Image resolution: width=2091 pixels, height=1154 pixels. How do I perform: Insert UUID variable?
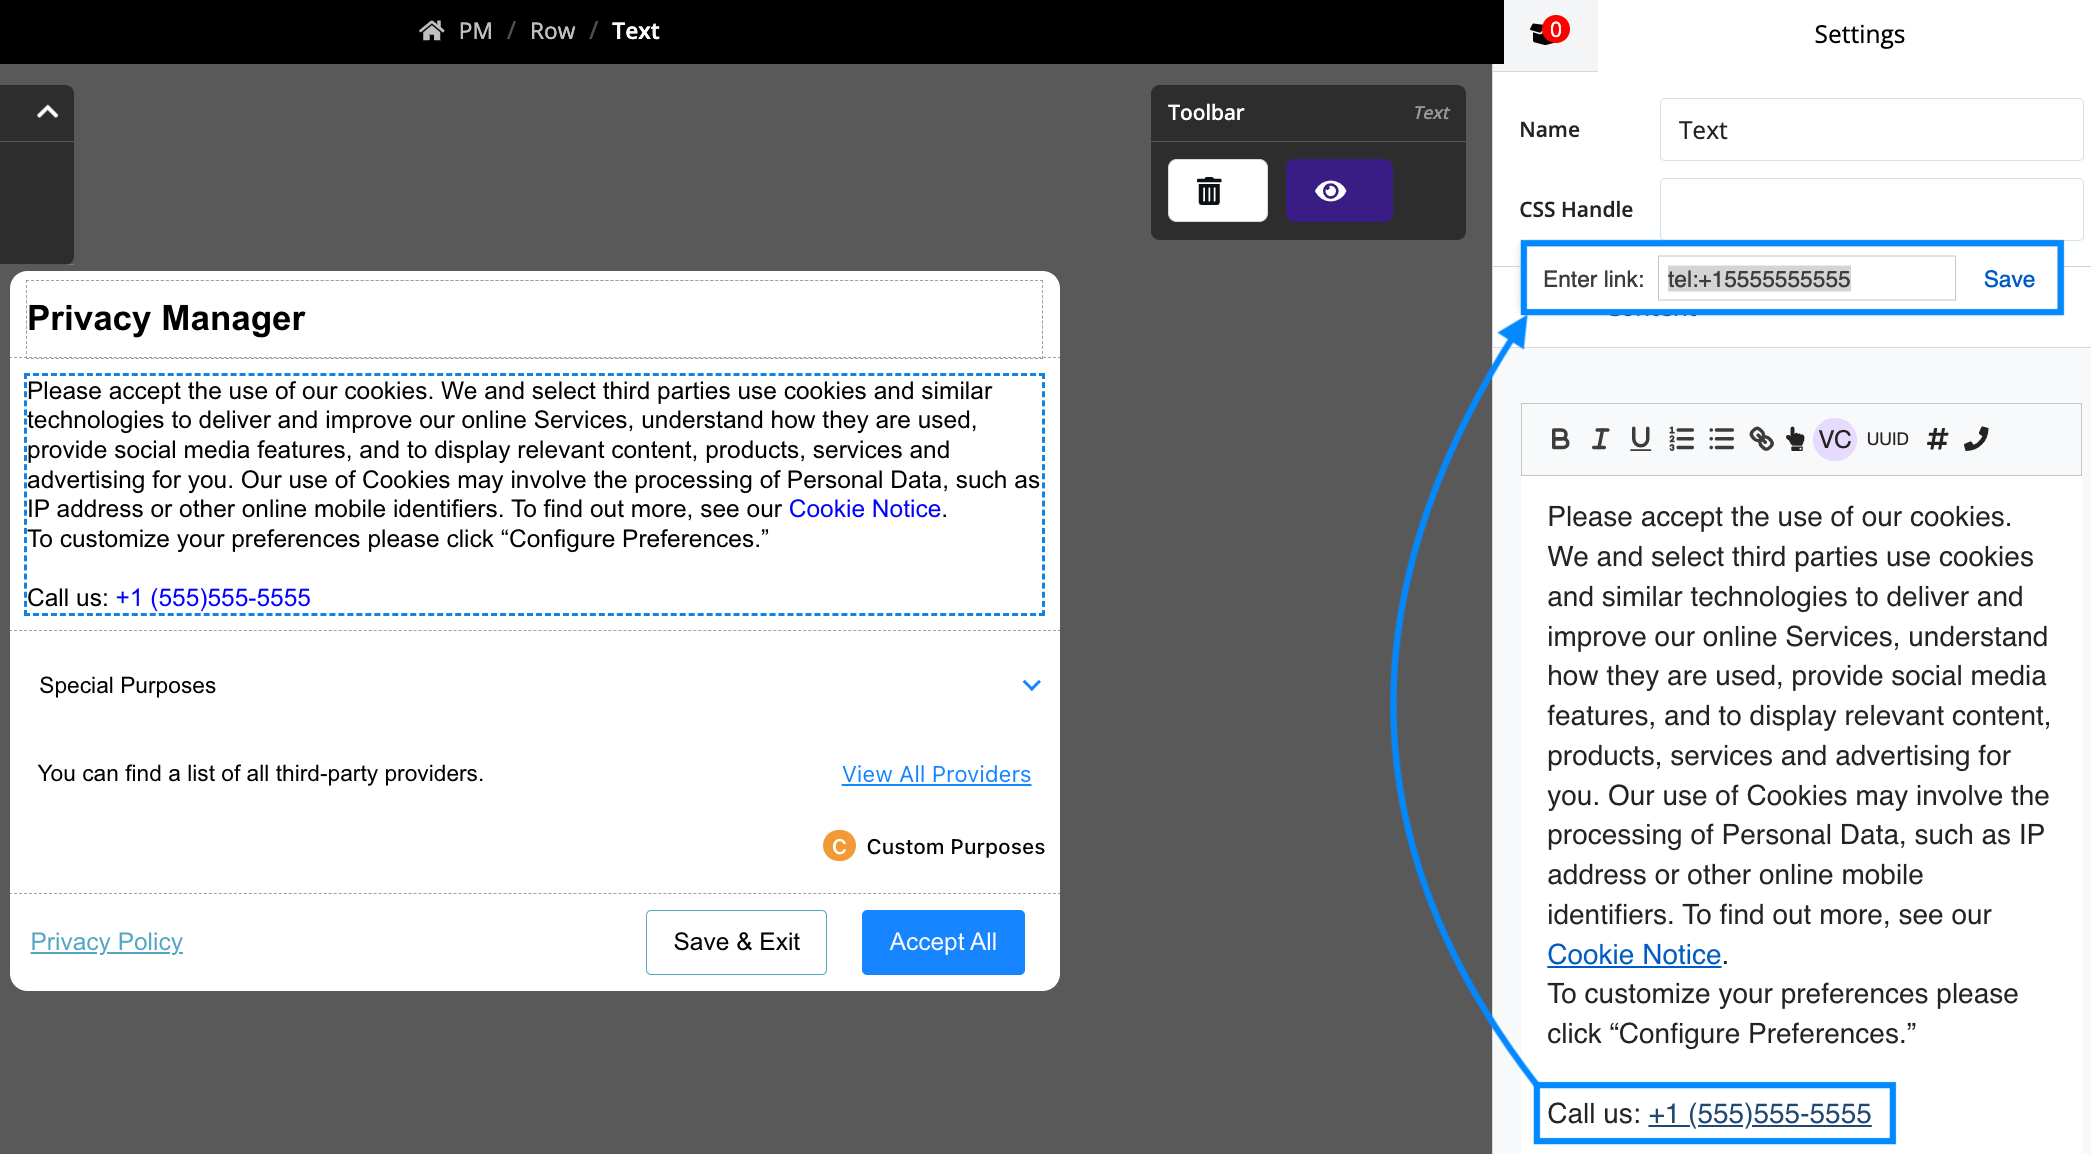[1887, 439]
